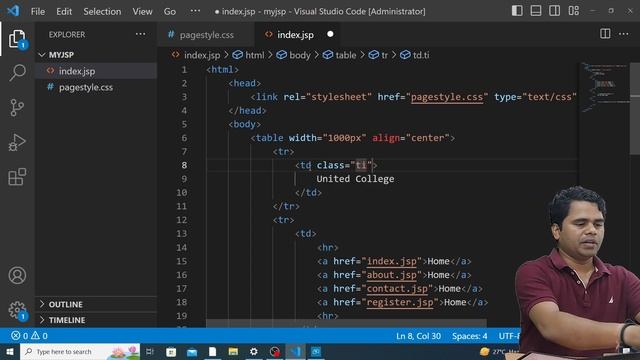Open the Search view in activity bar
This screenshot has width=640, height=360.
(x=17, y=73)
